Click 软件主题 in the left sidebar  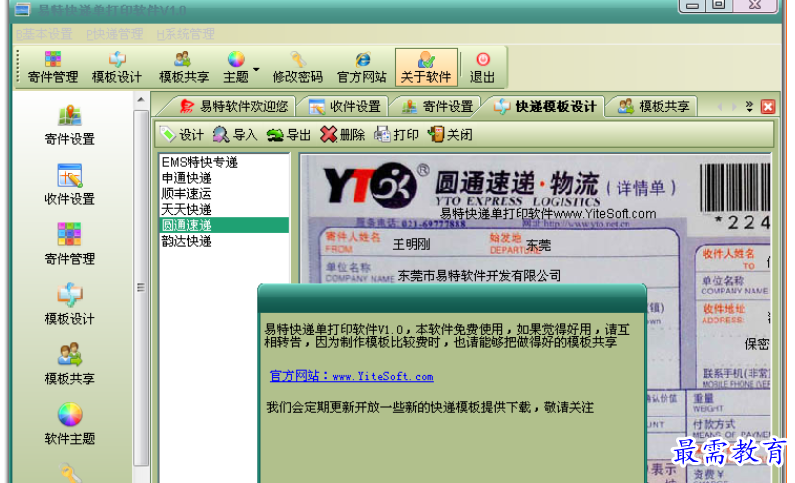[x=69, y=424]
